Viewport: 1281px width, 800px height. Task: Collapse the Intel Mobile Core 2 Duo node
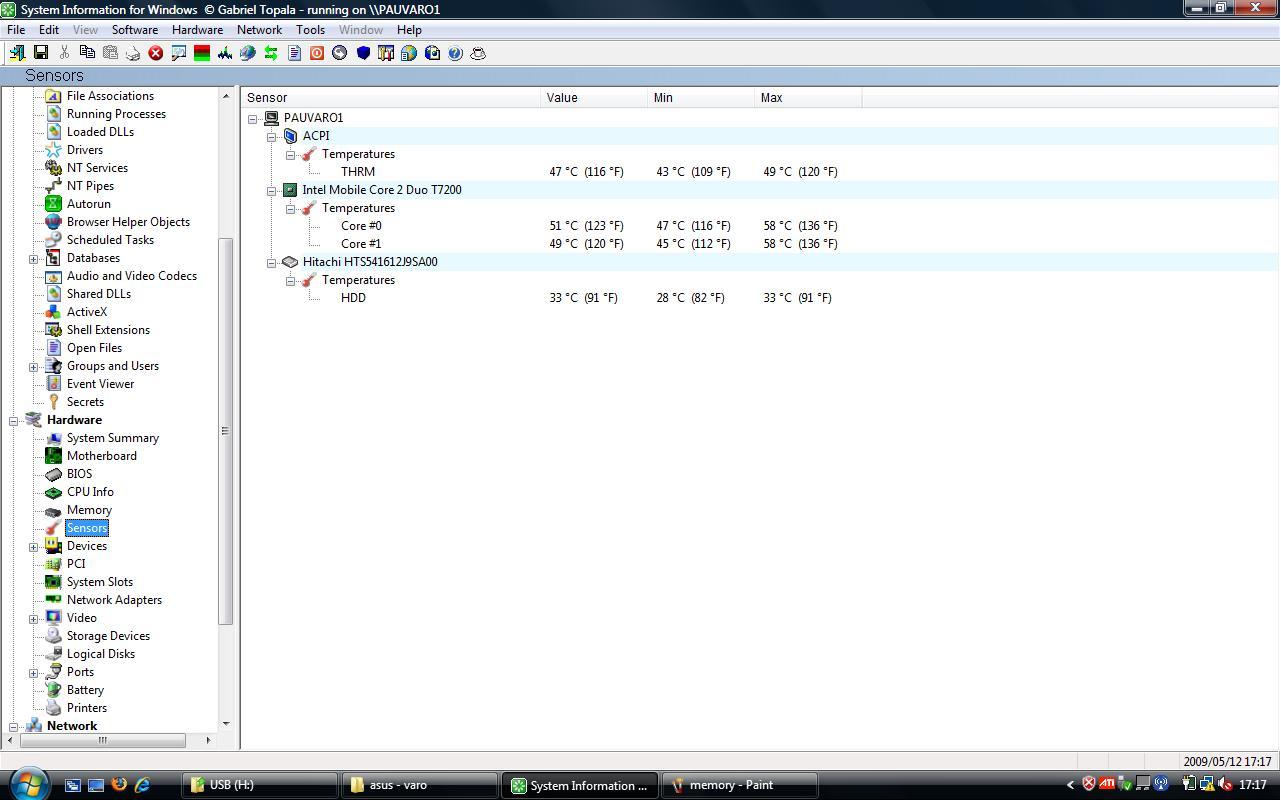click(271, 190)
